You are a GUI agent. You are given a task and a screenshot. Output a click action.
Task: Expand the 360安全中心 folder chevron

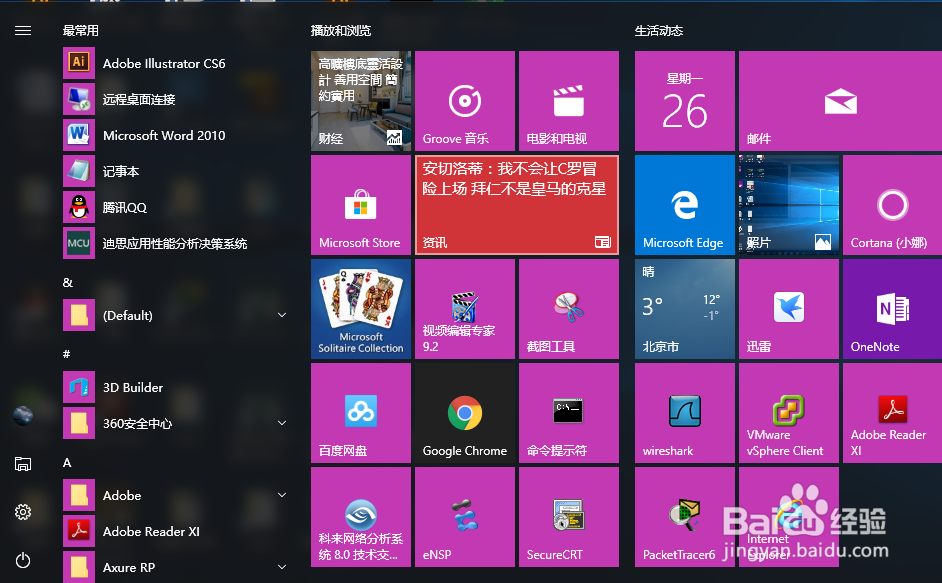(282, 423)
